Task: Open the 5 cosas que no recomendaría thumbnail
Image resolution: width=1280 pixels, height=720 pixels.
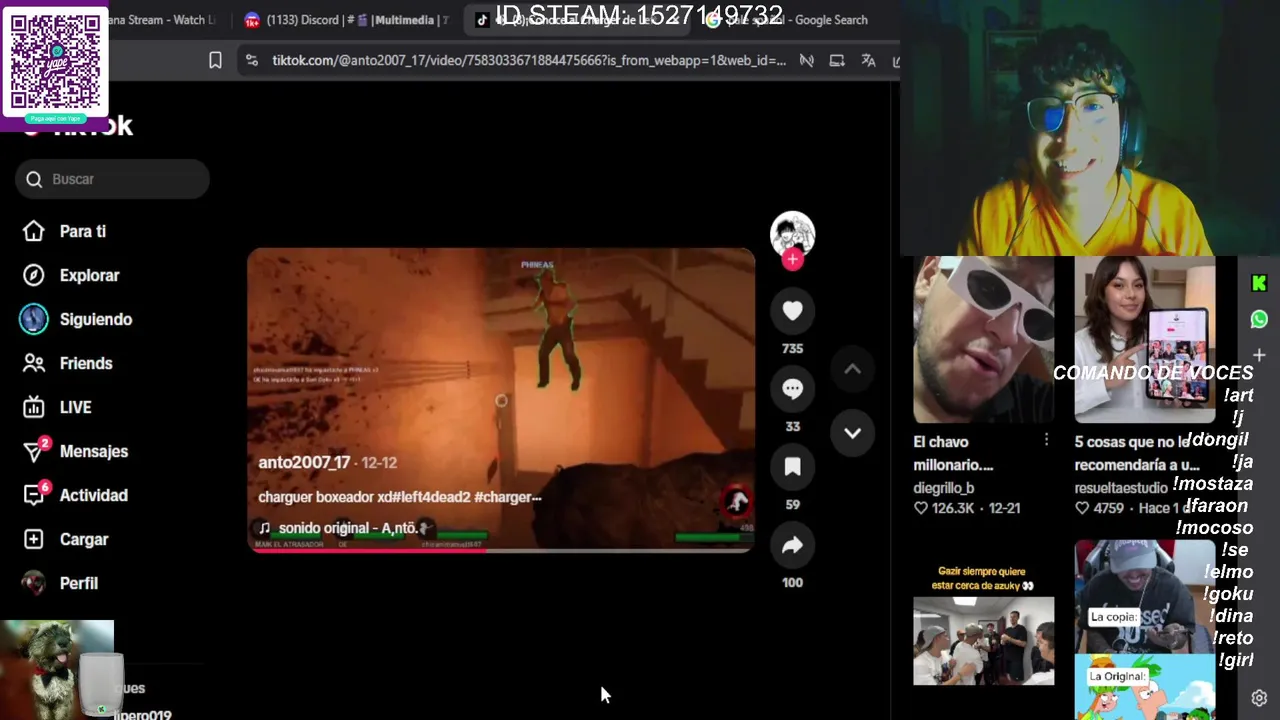Action: (1145, 340)
